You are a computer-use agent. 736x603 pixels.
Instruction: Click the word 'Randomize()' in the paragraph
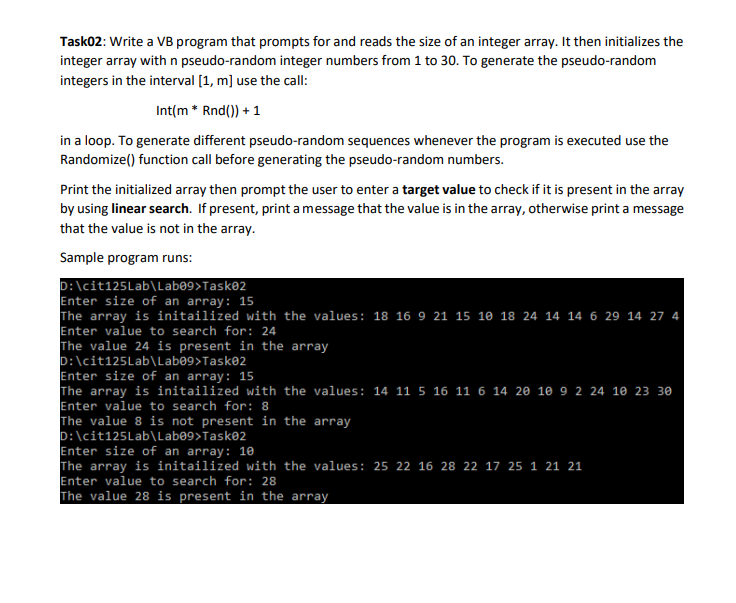(97, 160)
